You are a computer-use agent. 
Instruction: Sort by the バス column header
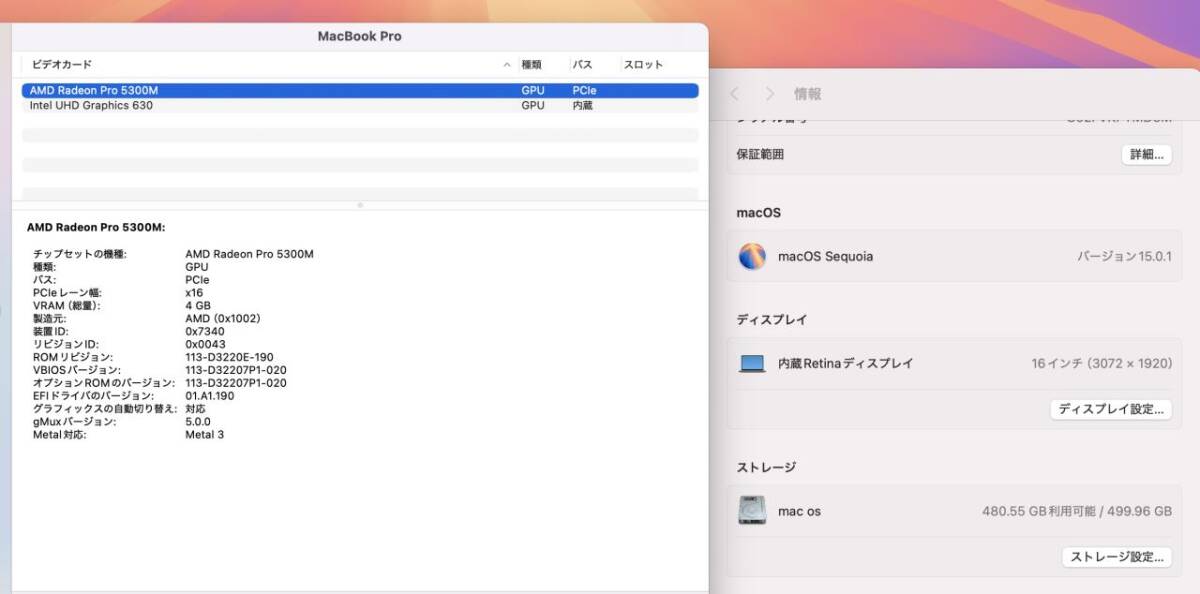click(582, 65)
